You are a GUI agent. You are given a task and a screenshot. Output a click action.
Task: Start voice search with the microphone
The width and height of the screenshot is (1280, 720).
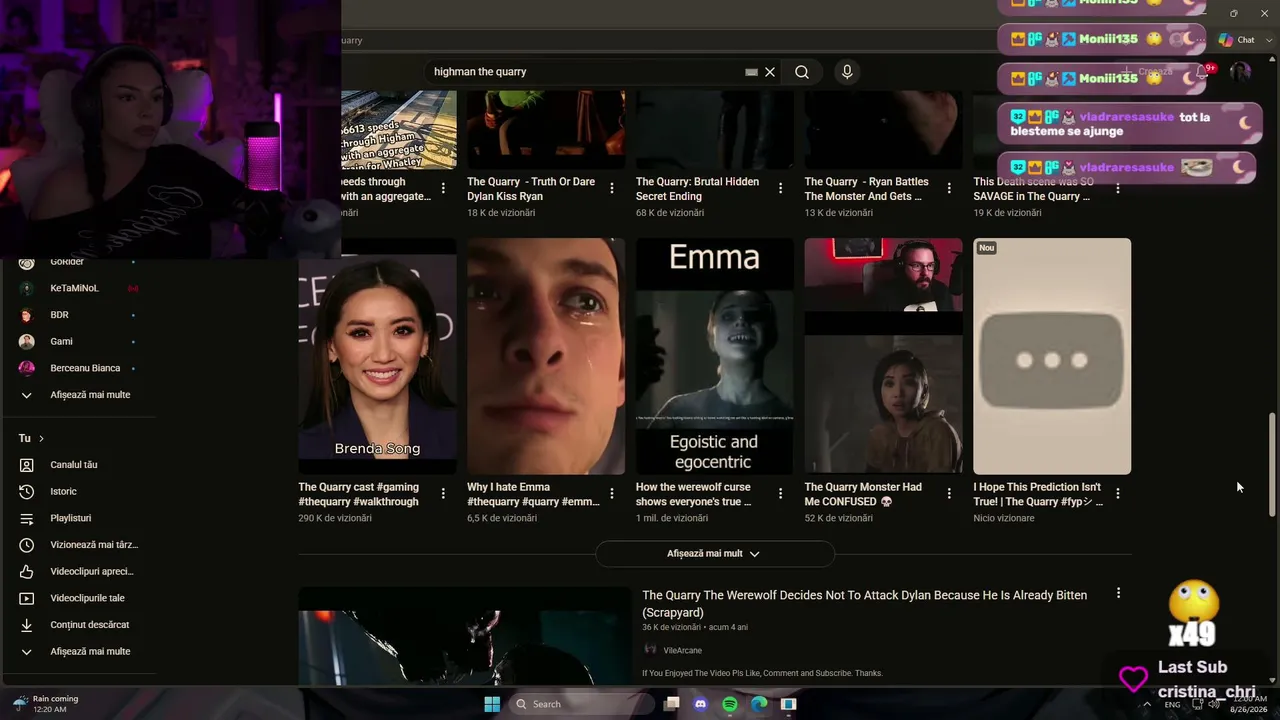point(847,72)
